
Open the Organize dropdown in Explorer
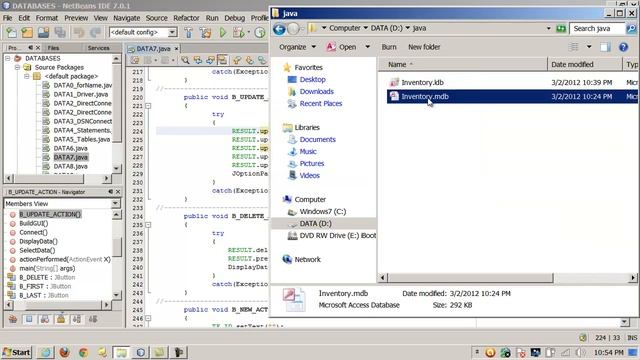(298, 47)
